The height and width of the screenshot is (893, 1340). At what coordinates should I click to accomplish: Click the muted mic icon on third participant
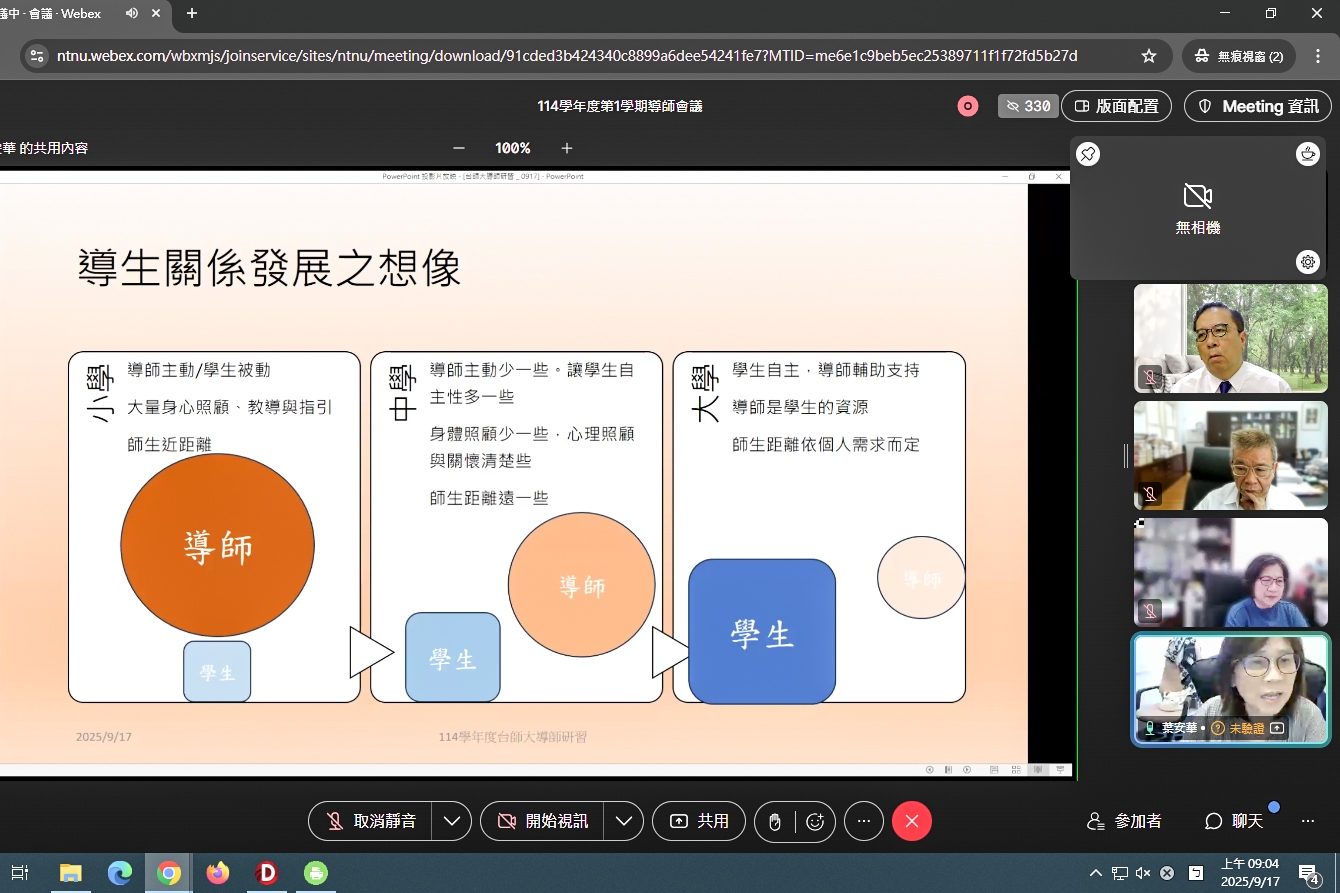[1150, 611]
